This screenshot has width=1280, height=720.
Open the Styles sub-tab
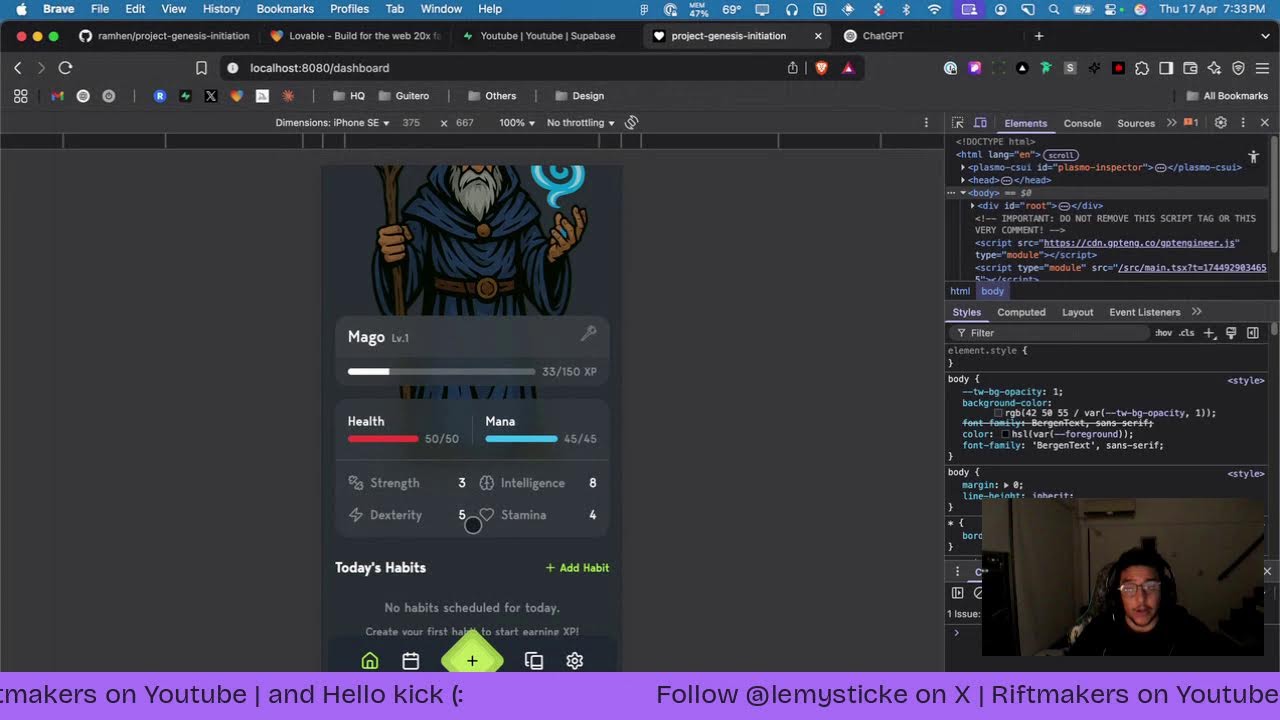[966, 312]
